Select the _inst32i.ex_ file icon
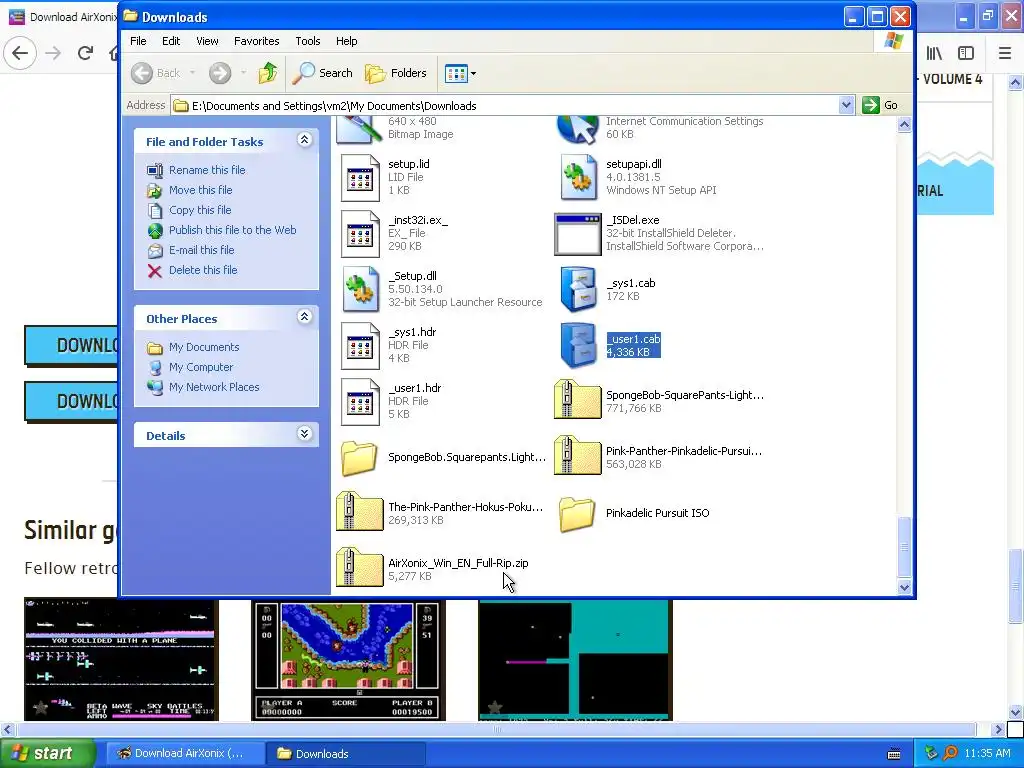 click(360, 234)
